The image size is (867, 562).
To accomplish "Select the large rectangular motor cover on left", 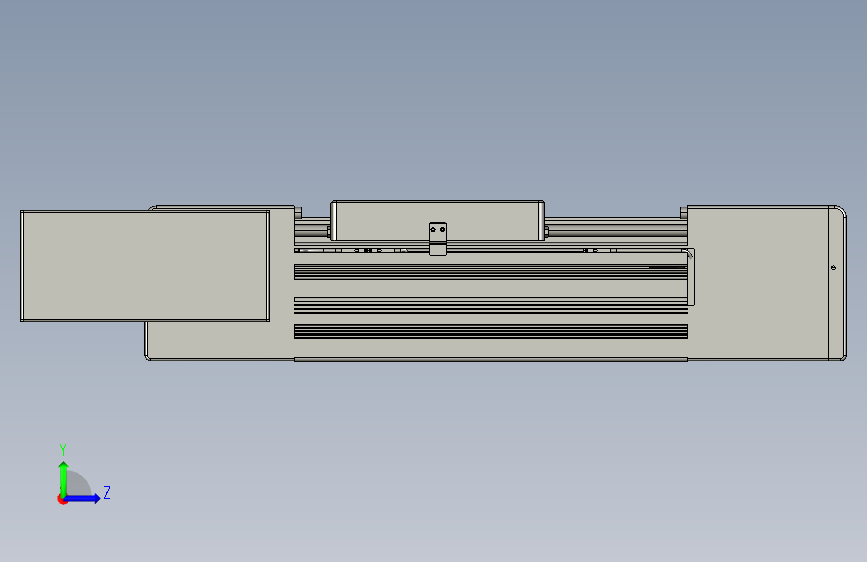I will (145, 266).
